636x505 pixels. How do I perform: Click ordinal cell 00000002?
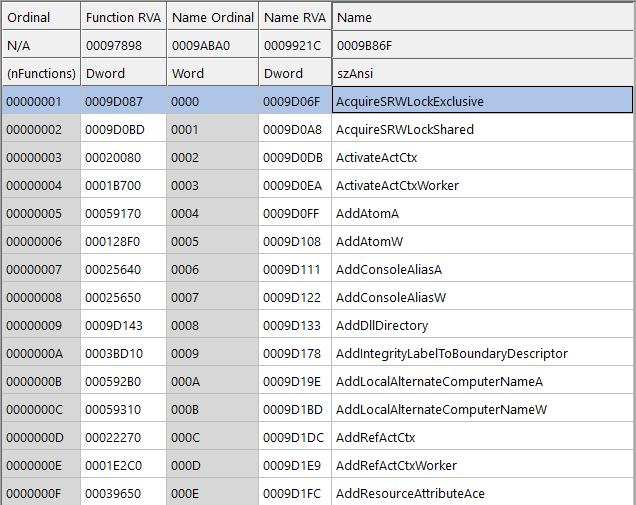[41, 129]
